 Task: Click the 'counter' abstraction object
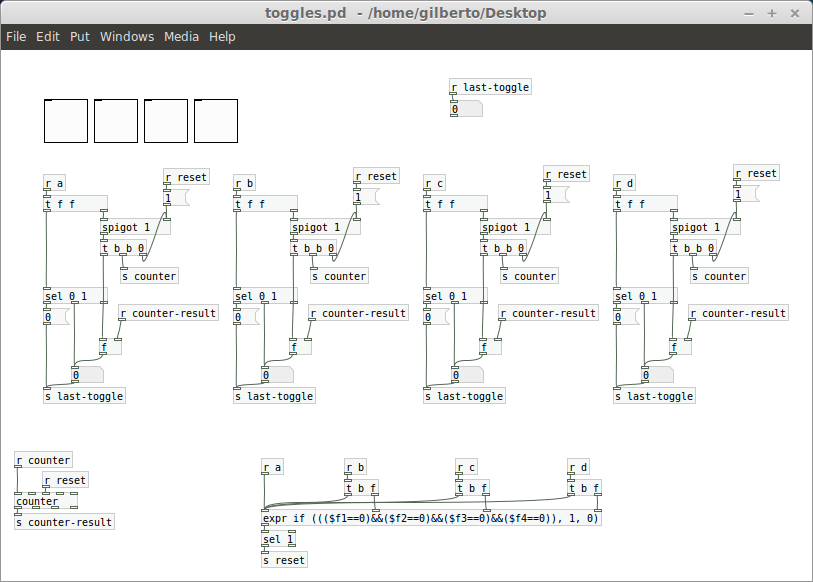pos(38,502)
